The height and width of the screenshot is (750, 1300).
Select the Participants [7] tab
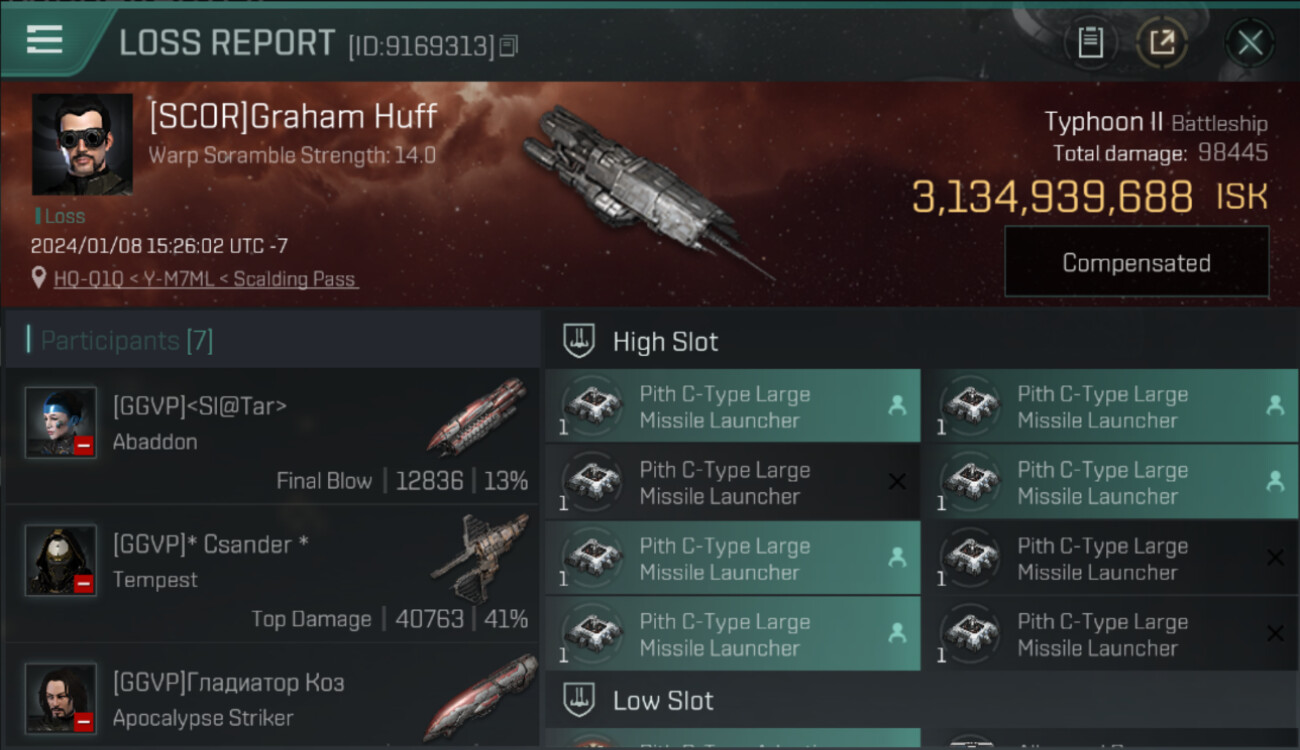coord(127,340)
